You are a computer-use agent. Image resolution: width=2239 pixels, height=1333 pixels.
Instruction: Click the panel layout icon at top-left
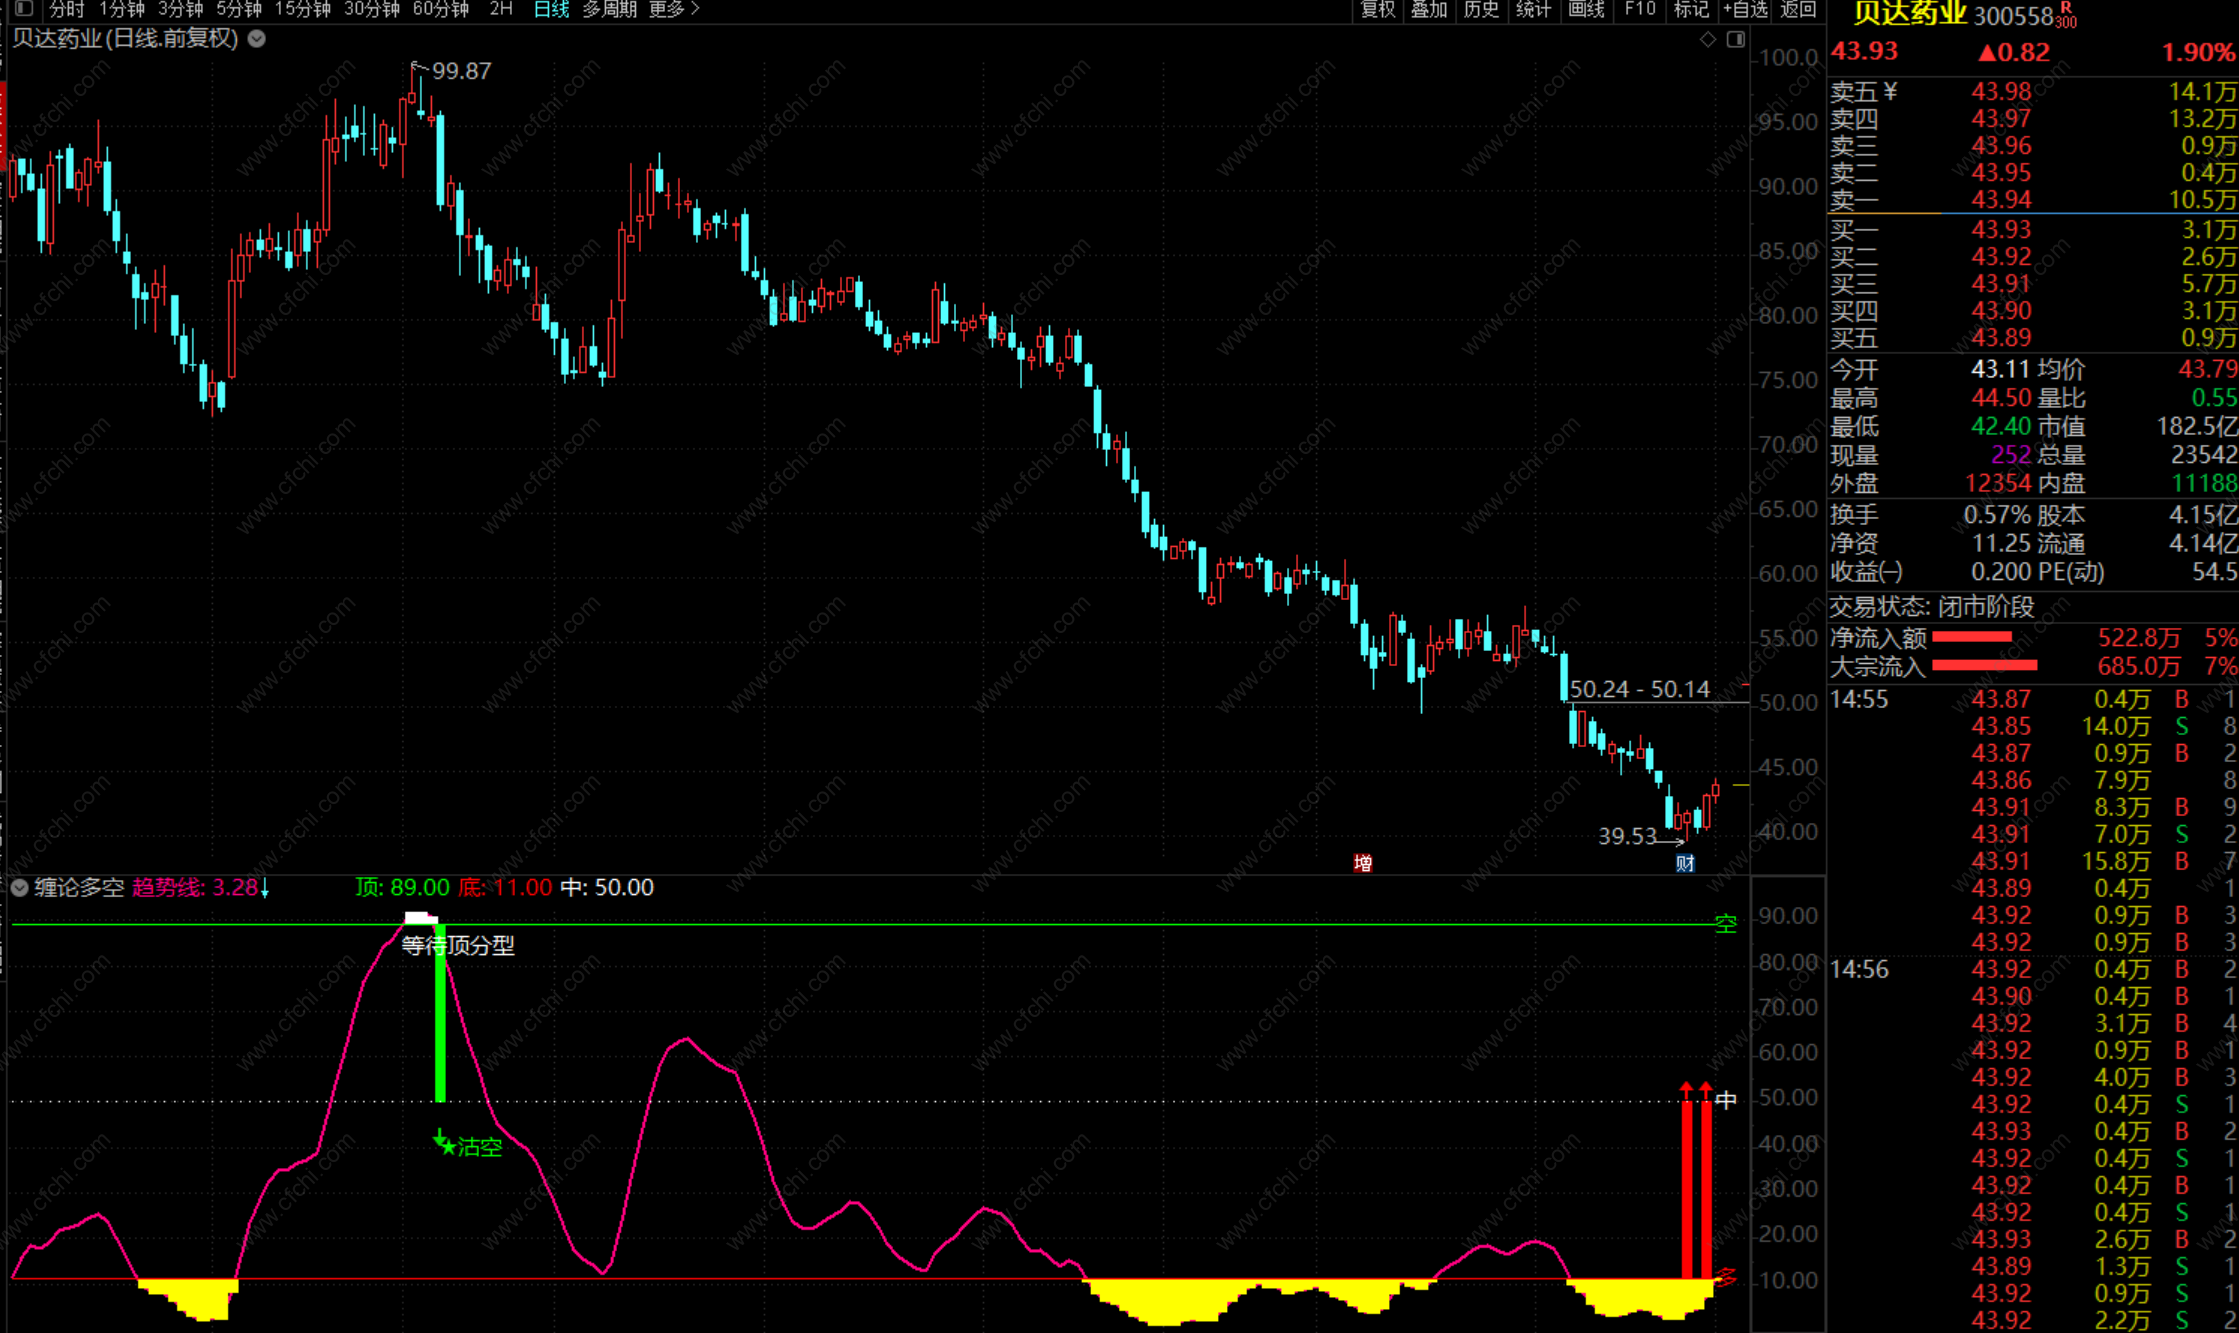pos(24,9)
